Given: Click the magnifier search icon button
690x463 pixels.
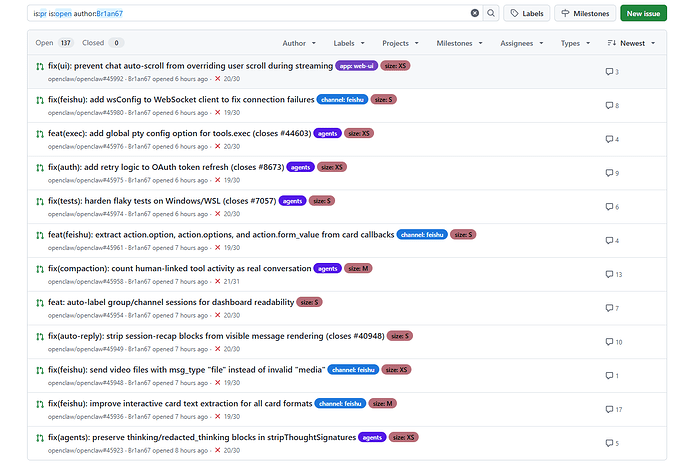Looking at the screenshot, I should 491,13.
